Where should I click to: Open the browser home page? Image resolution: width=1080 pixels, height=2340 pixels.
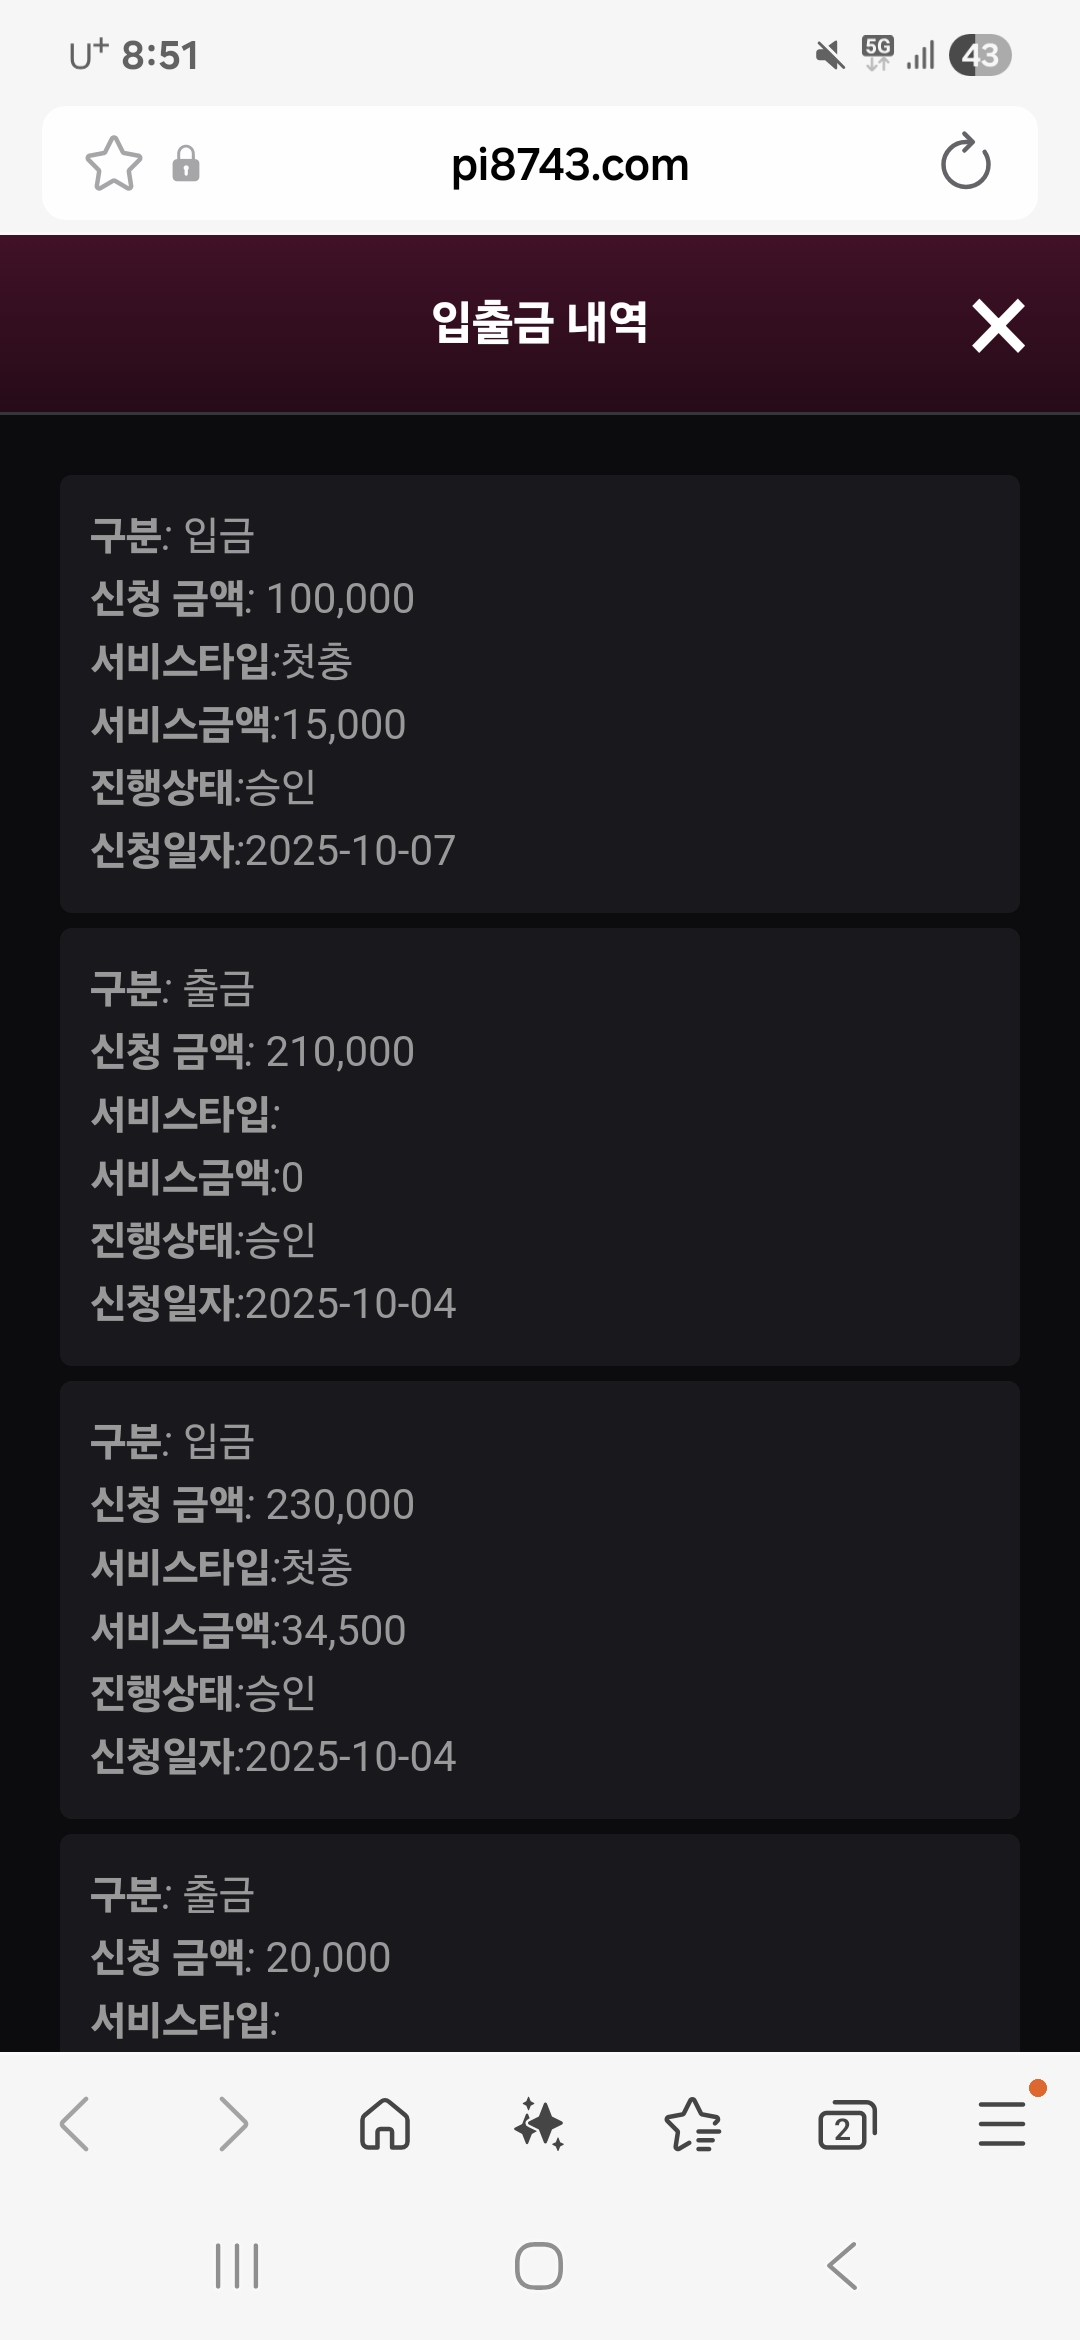point(385,2124)
